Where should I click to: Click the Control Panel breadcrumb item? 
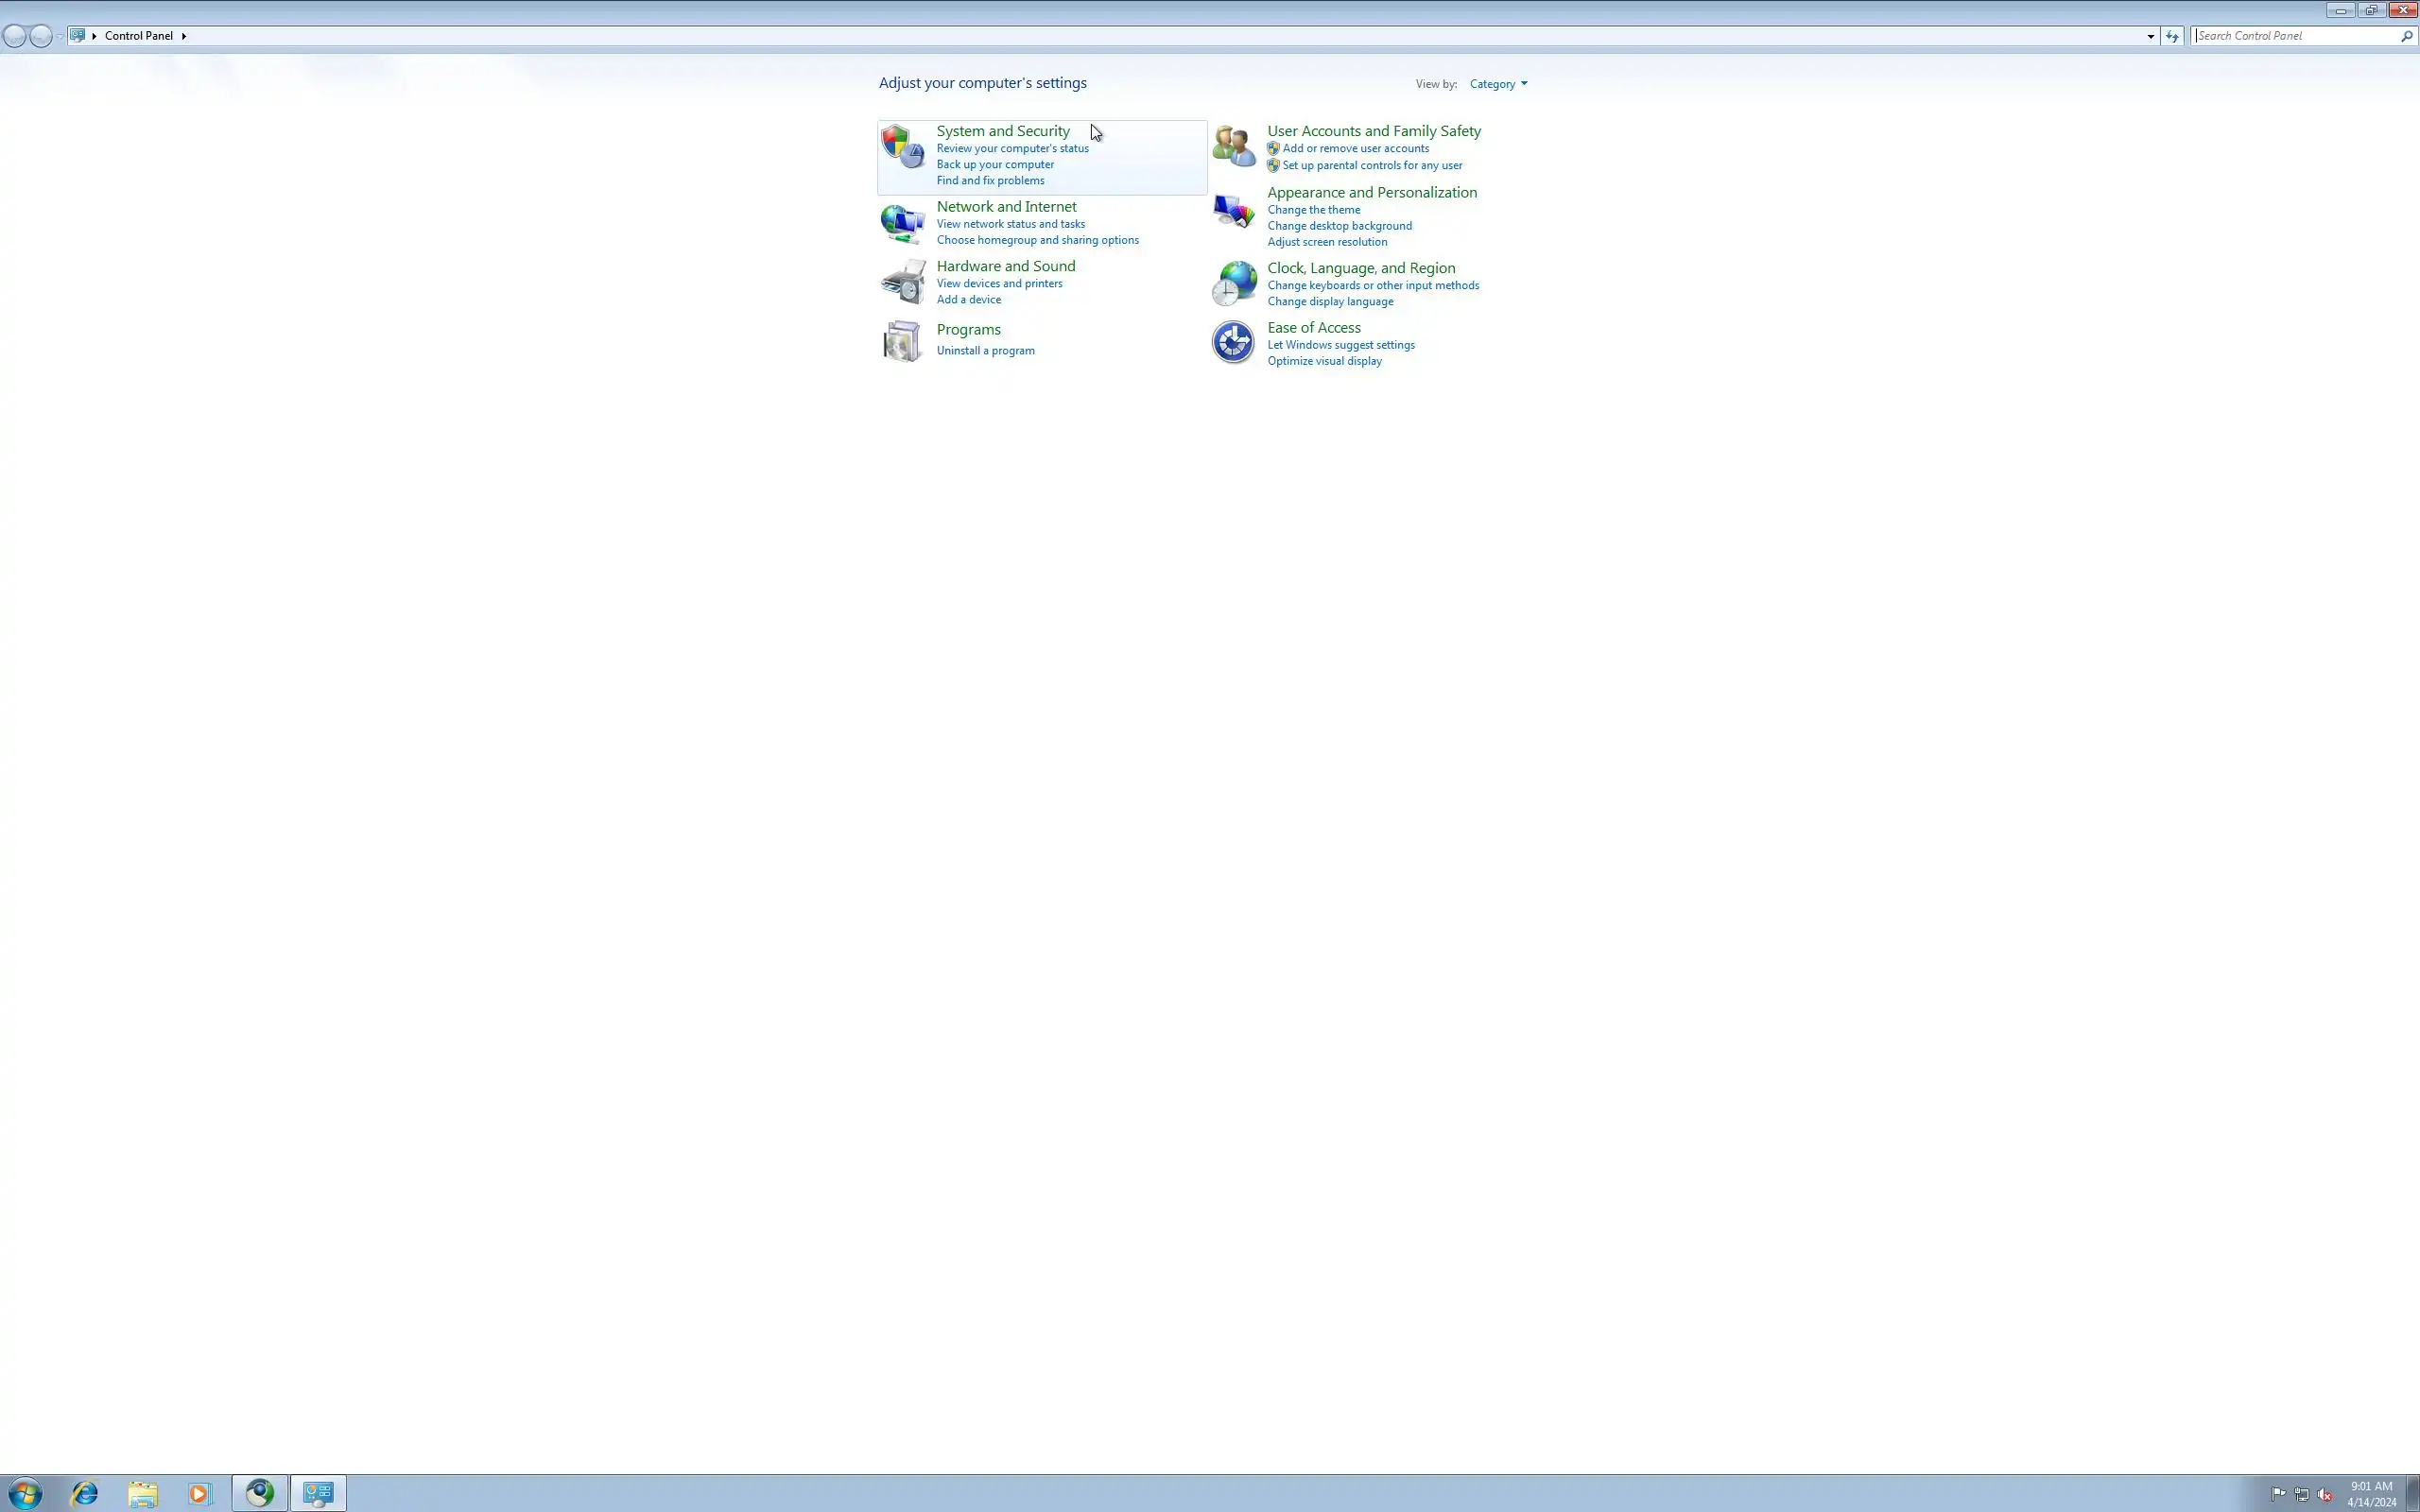pos(138,36)
